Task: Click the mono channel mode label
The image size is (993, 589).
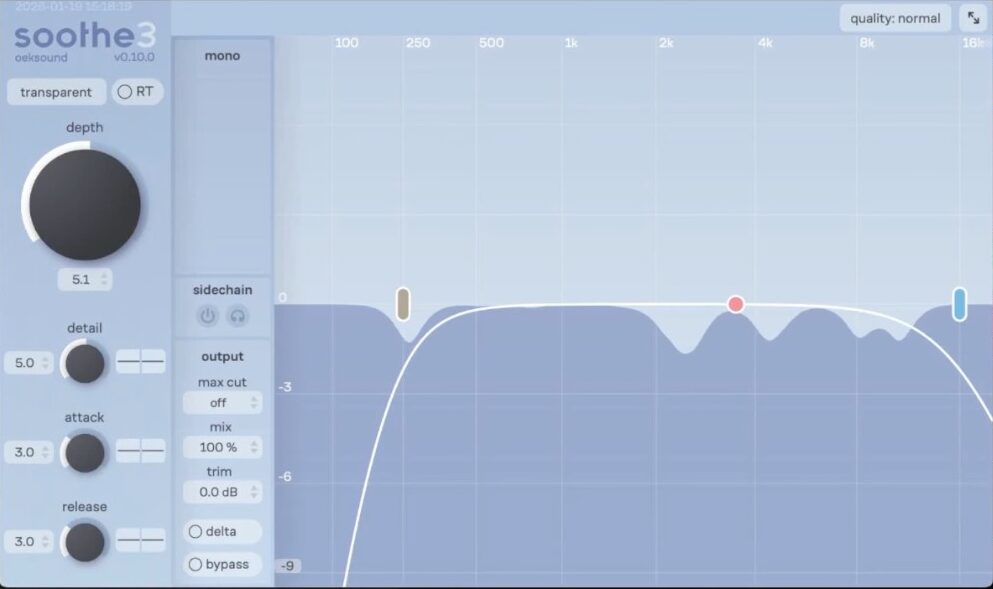Action: (222, 56)
